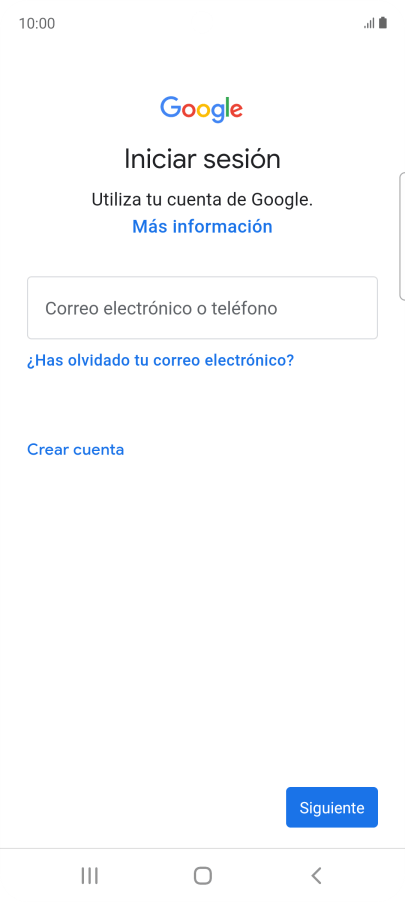Focus the Correo electrónico o teléfono field

click(x=202, y=308)
